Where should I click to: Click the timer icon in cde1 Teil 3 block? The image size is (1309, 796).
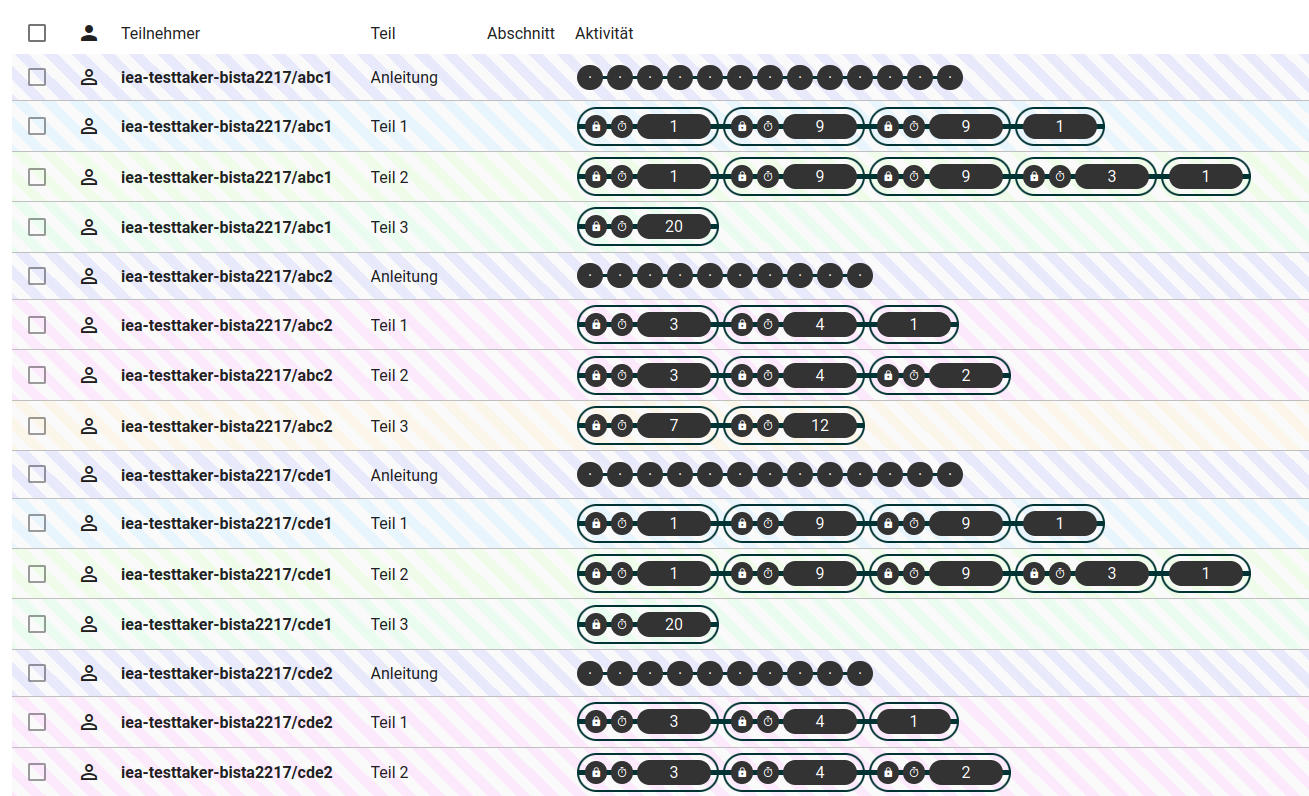click(622, 625)
